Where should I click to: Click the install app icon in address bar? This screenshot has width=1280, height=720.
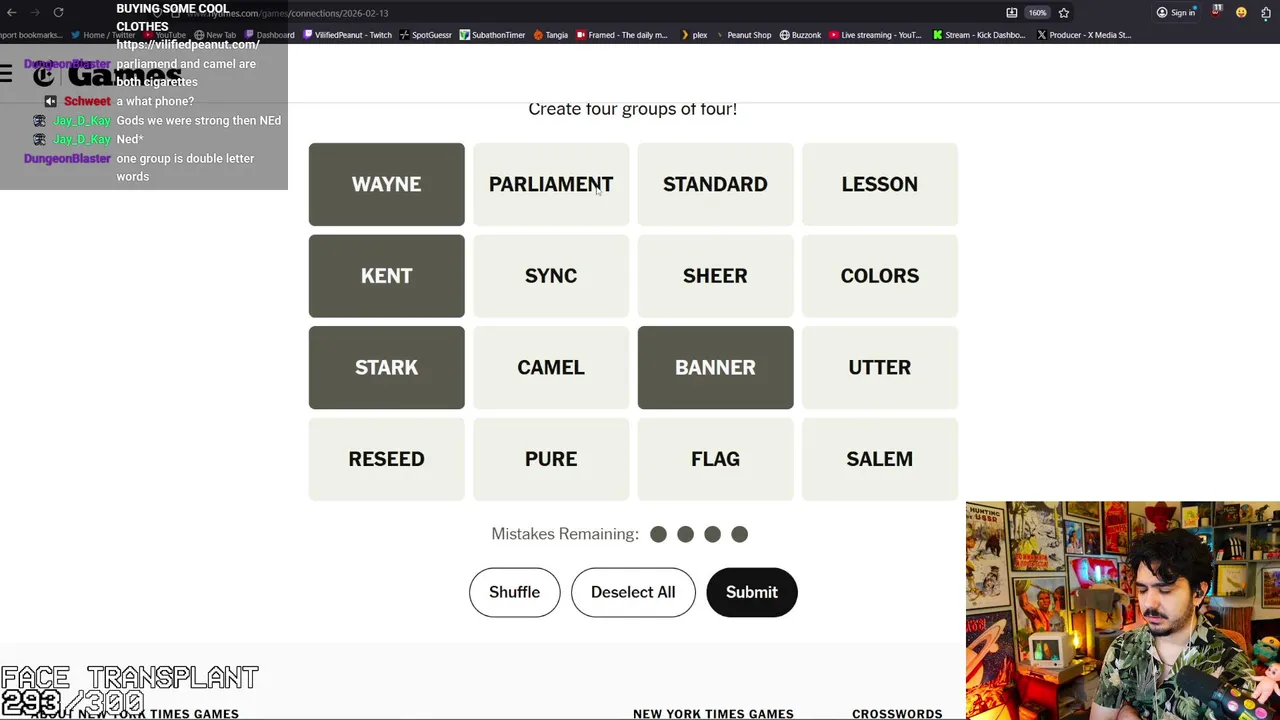pos(1012,13)
